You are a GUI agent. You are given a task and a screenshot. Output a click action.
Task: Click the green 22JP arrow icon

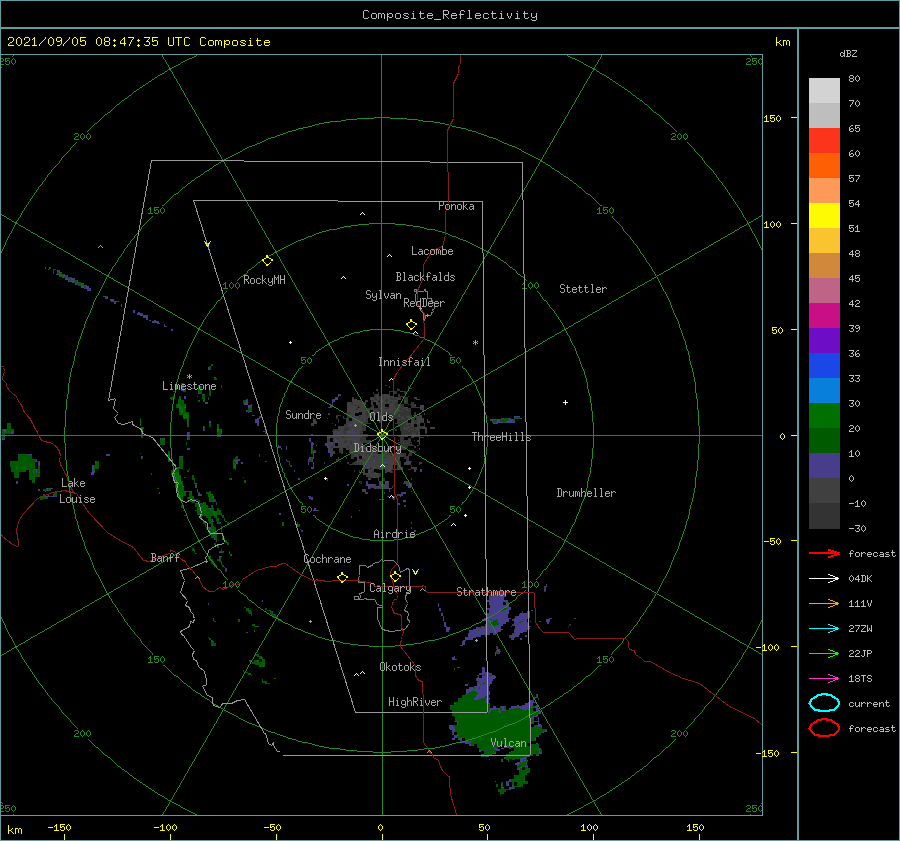coord(824,653)
